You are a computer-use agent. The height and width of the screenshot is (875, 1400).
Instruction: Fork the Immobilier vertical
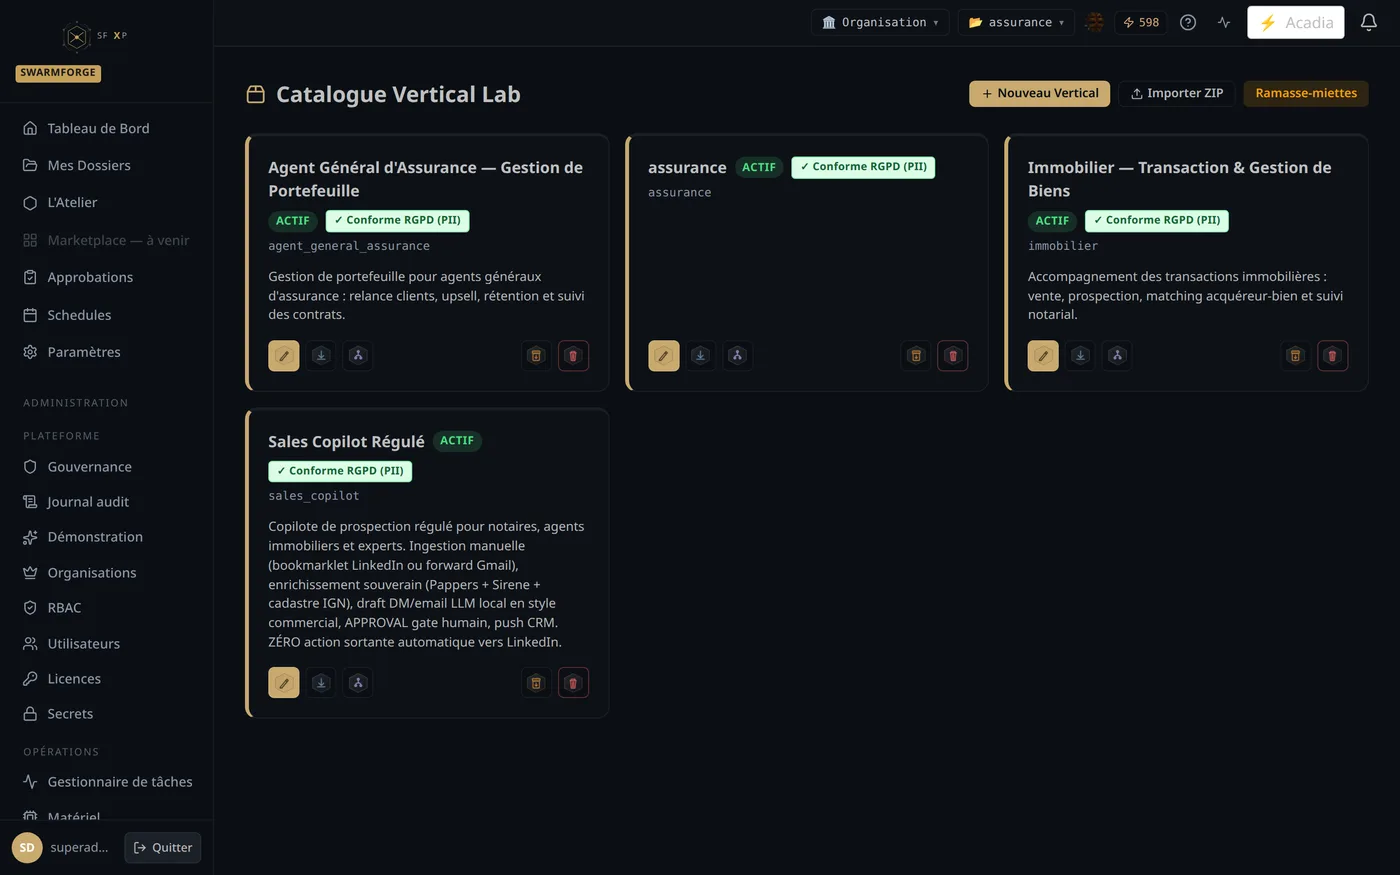[1117, 356]
